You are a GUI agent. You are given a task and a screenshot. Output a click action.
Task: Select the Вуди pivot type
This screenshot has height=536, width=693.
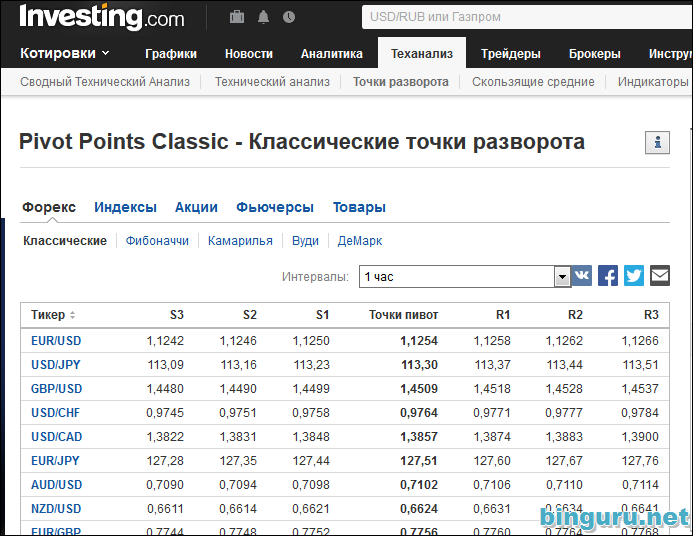click(305, 241)
